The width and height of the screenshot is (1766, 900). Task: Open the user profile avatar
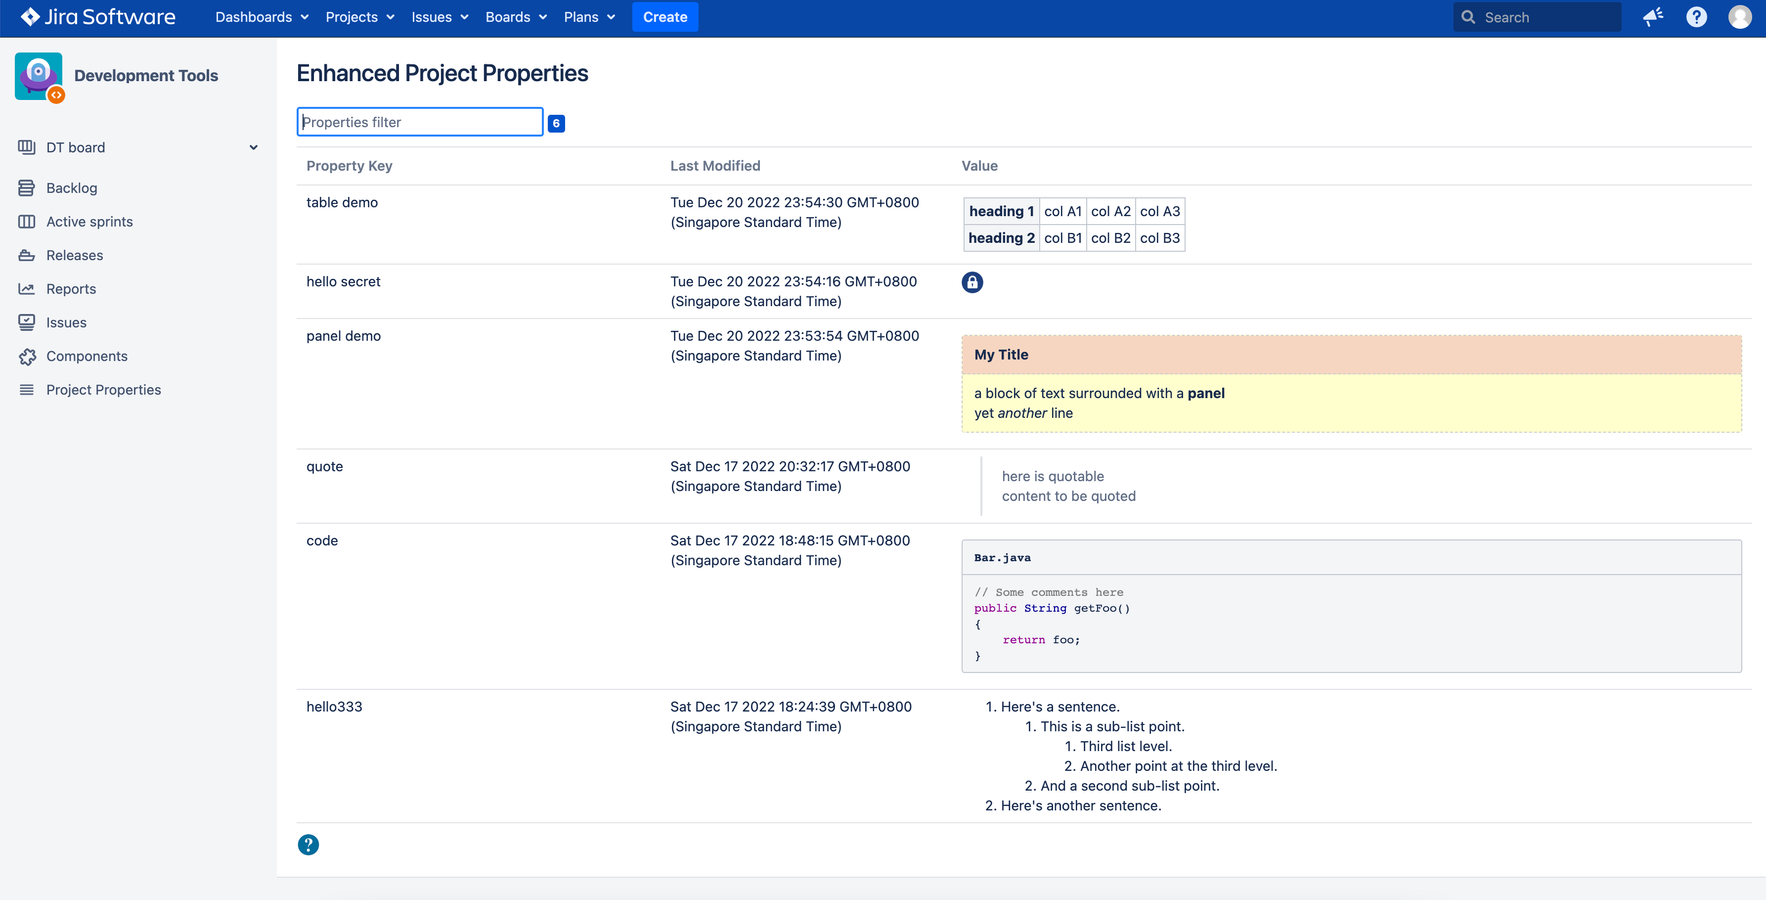[1740, 17]
